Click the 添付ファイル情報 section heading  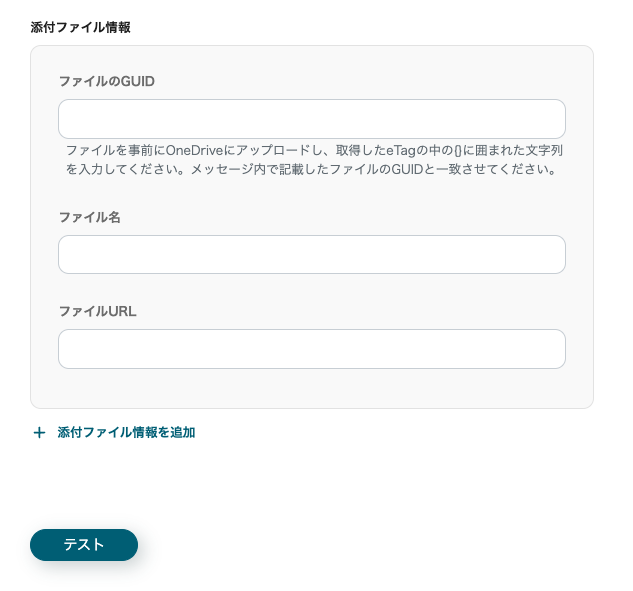[x=80, y=27]
